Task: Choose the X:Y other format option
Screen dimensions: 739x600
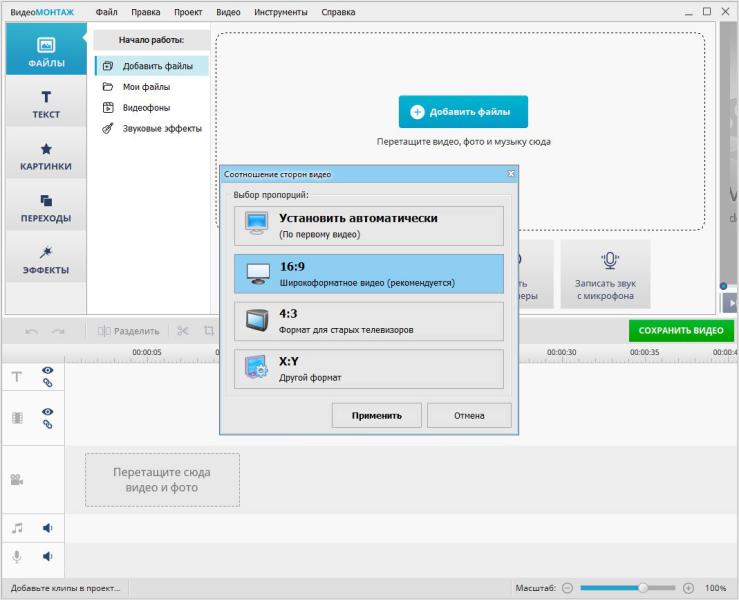Action: click(369, 369)
